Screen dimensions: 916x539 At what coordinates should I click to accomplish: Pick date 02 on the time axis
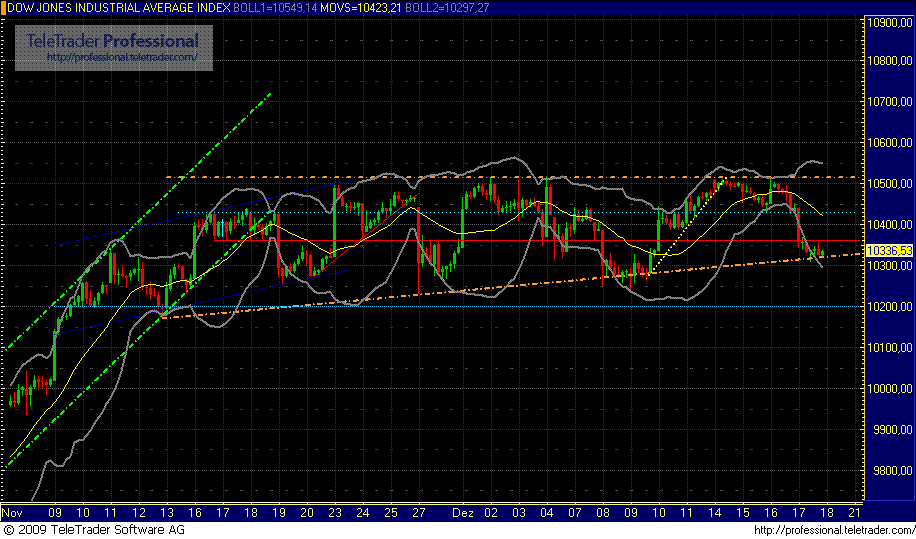[491, 513]
